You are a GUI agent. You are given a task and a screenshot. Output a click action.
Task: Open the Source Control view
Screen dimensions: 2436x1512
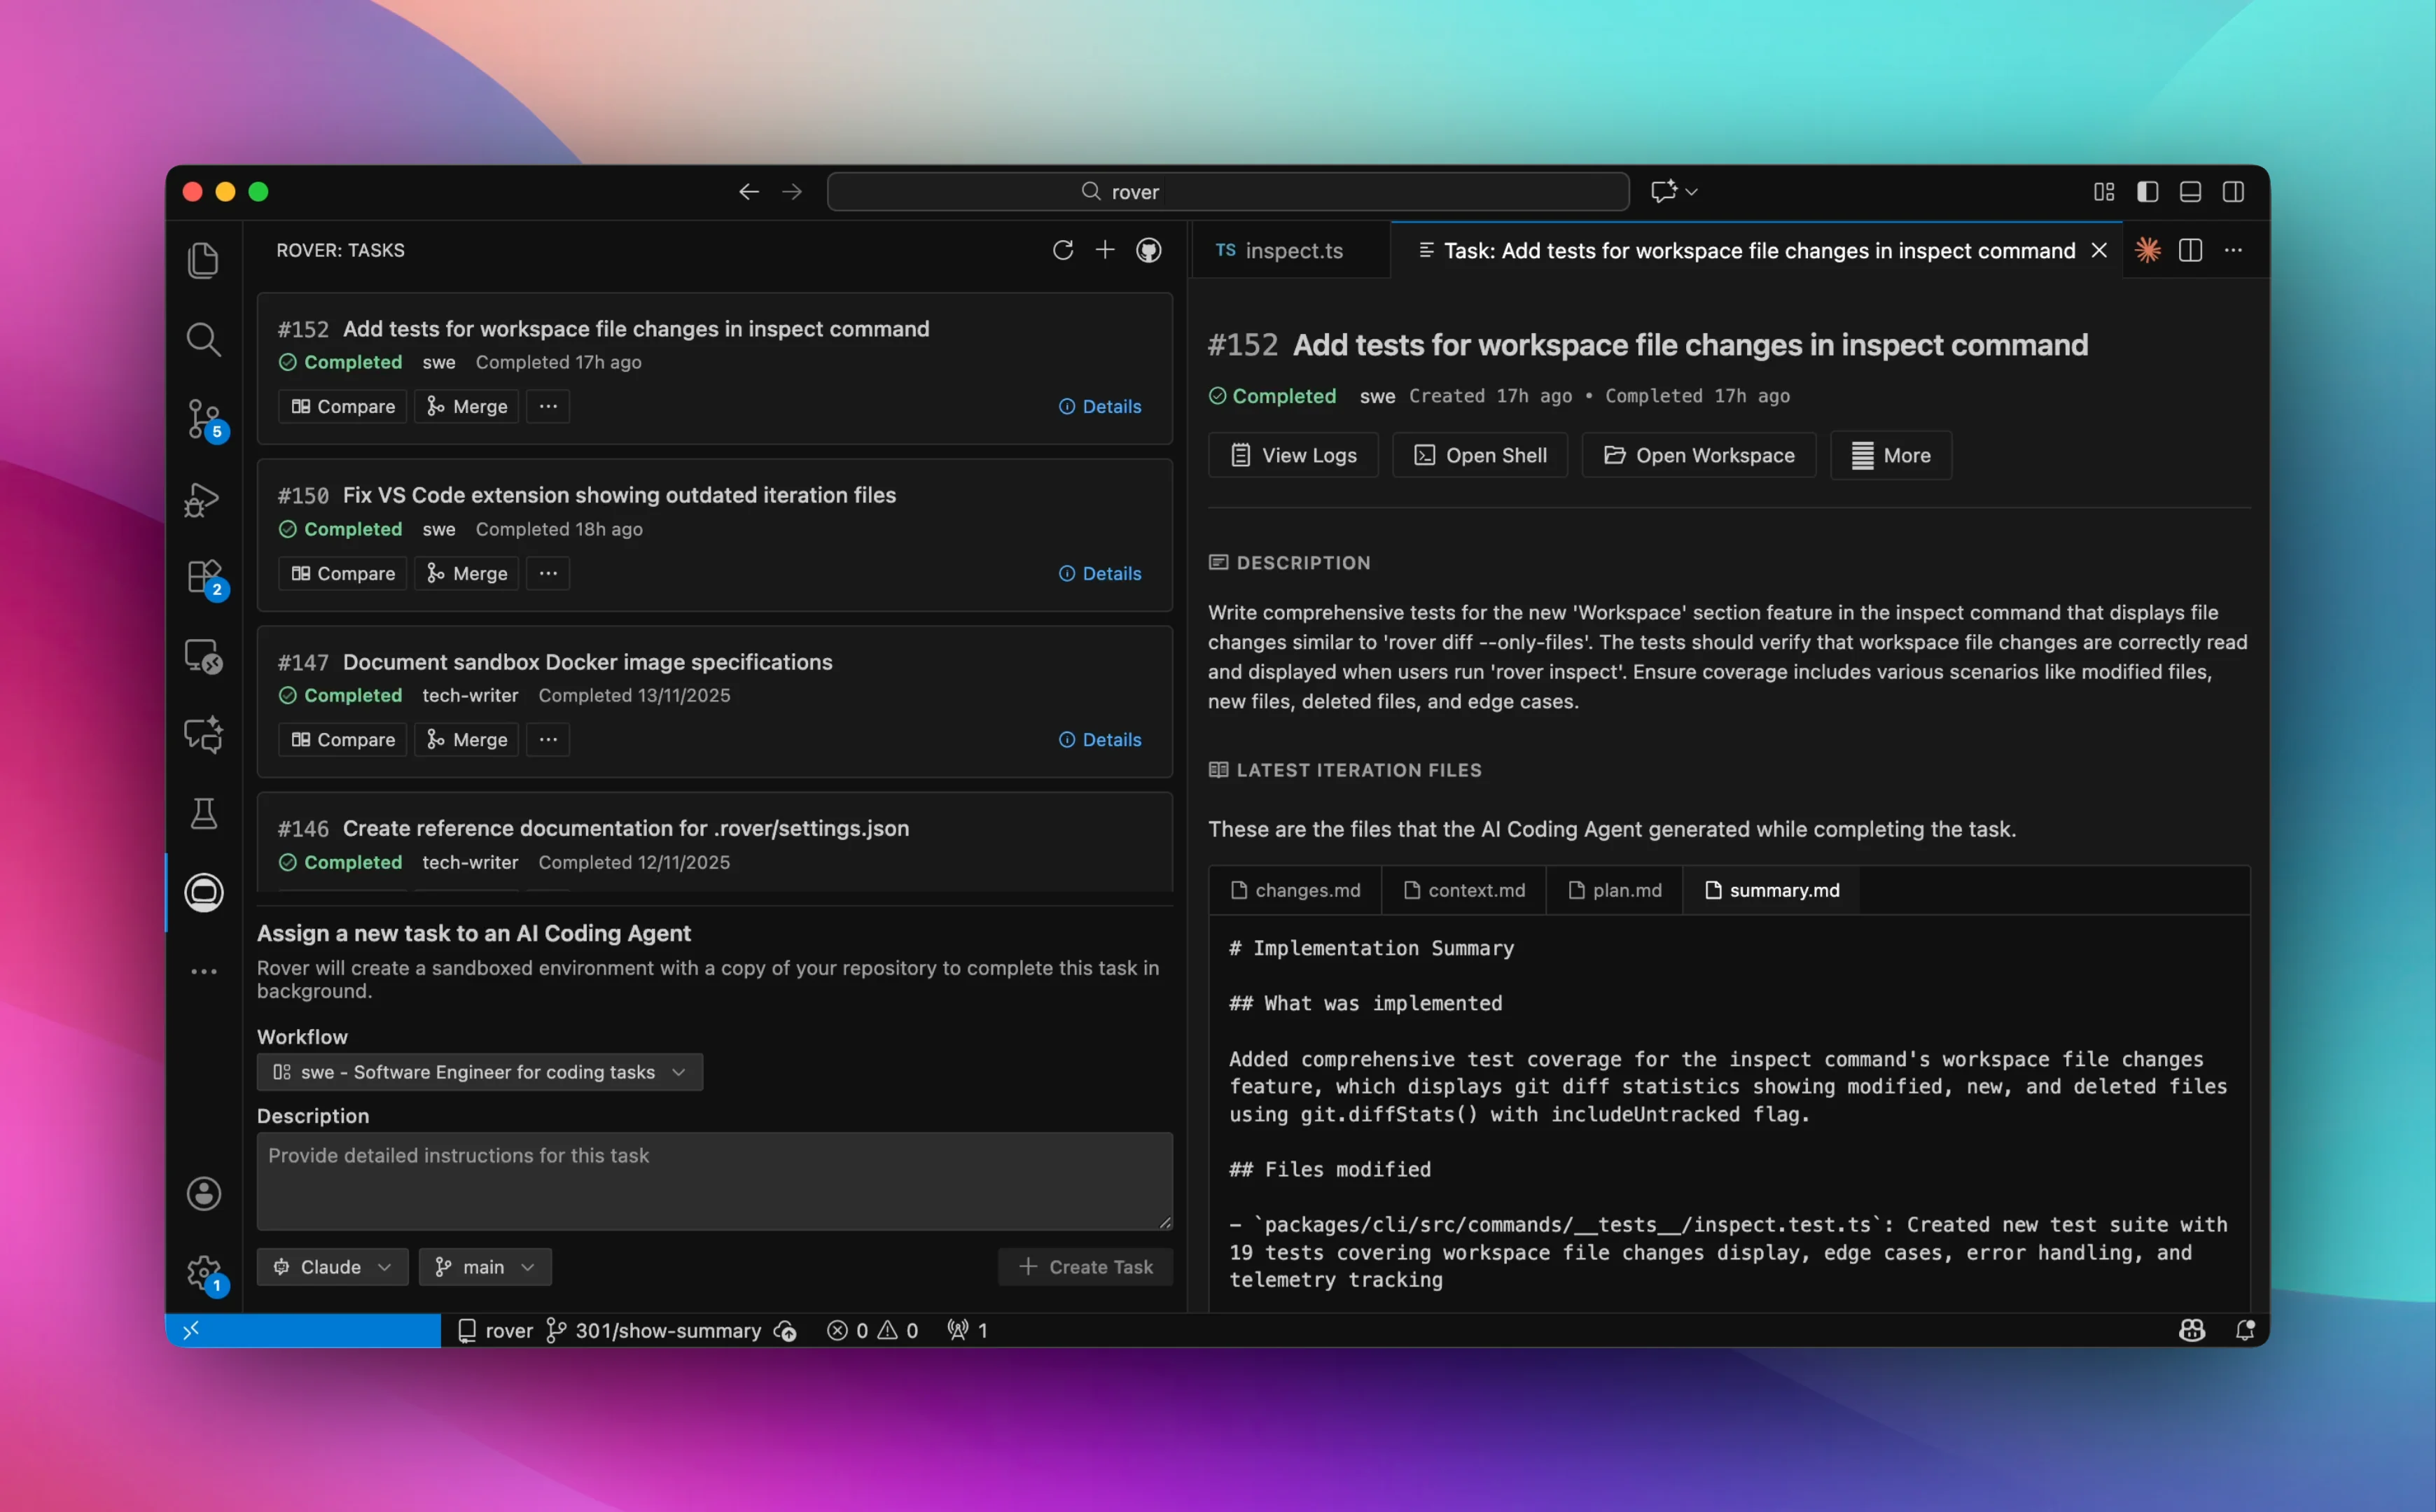coord(204,419)
